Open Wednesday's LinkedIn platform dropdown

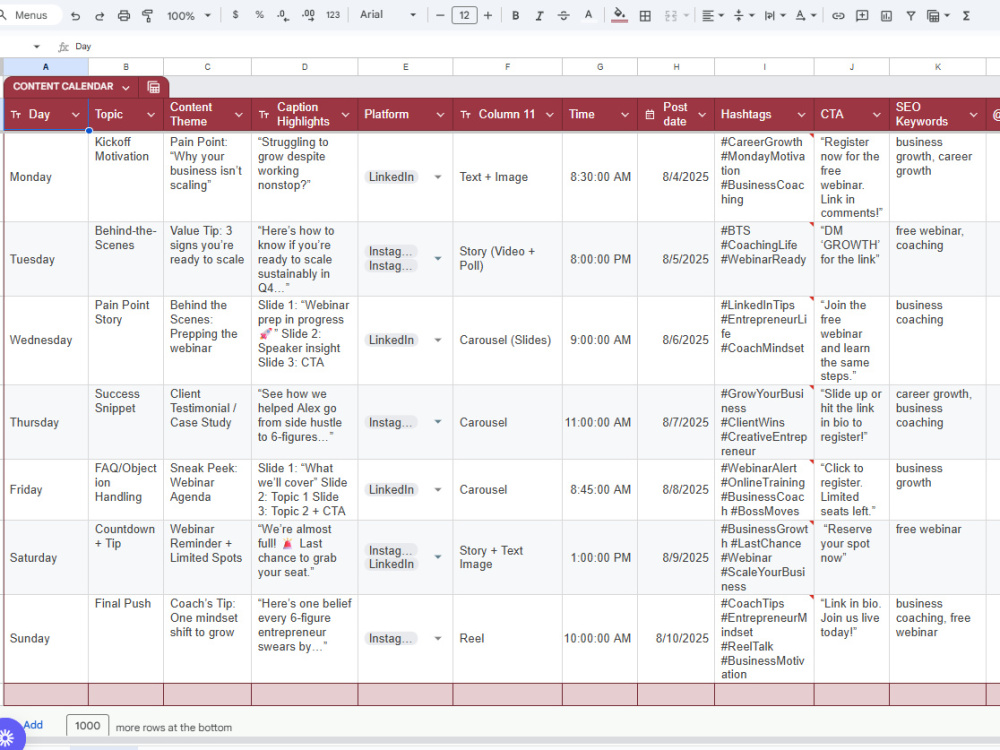(438, 340)
